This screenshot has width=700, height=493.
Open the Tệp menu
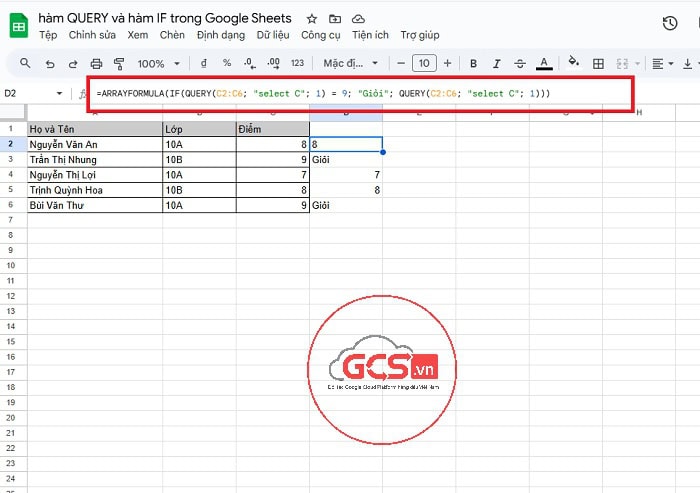pyautogui.click(x=47, y=35)
